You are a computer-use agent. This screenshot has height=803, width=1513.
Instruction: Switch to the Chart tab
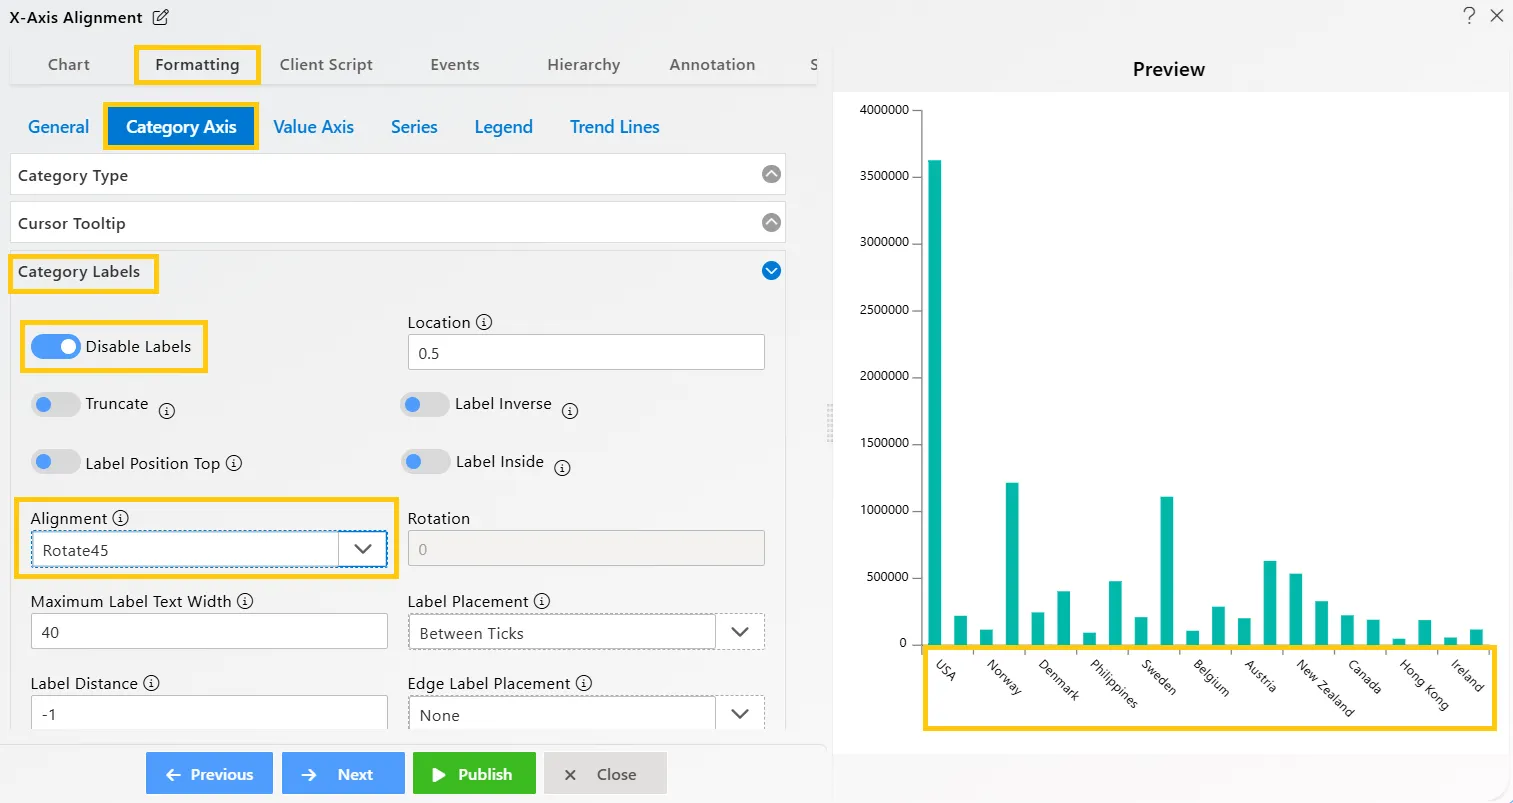tap(69, 64)
